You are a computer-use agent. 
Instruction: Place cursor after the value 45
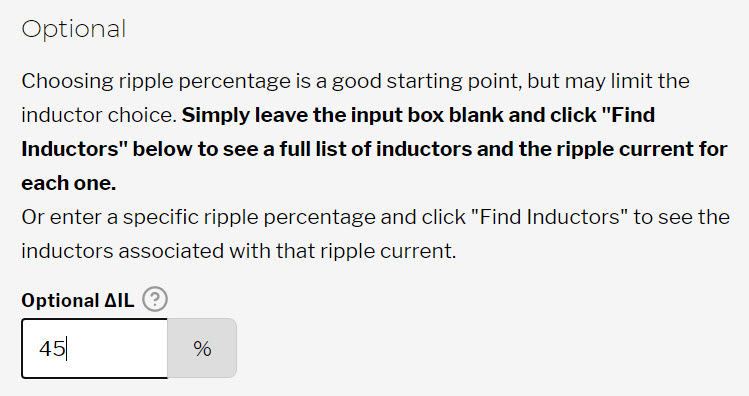67,348
